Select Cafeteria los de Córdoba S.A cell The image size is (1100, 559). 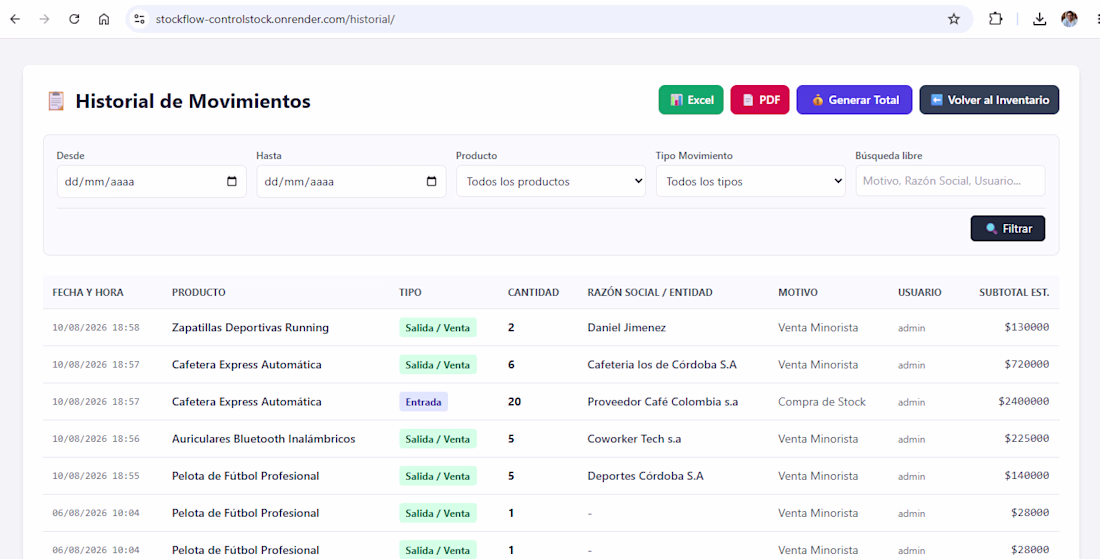(662, 365)
